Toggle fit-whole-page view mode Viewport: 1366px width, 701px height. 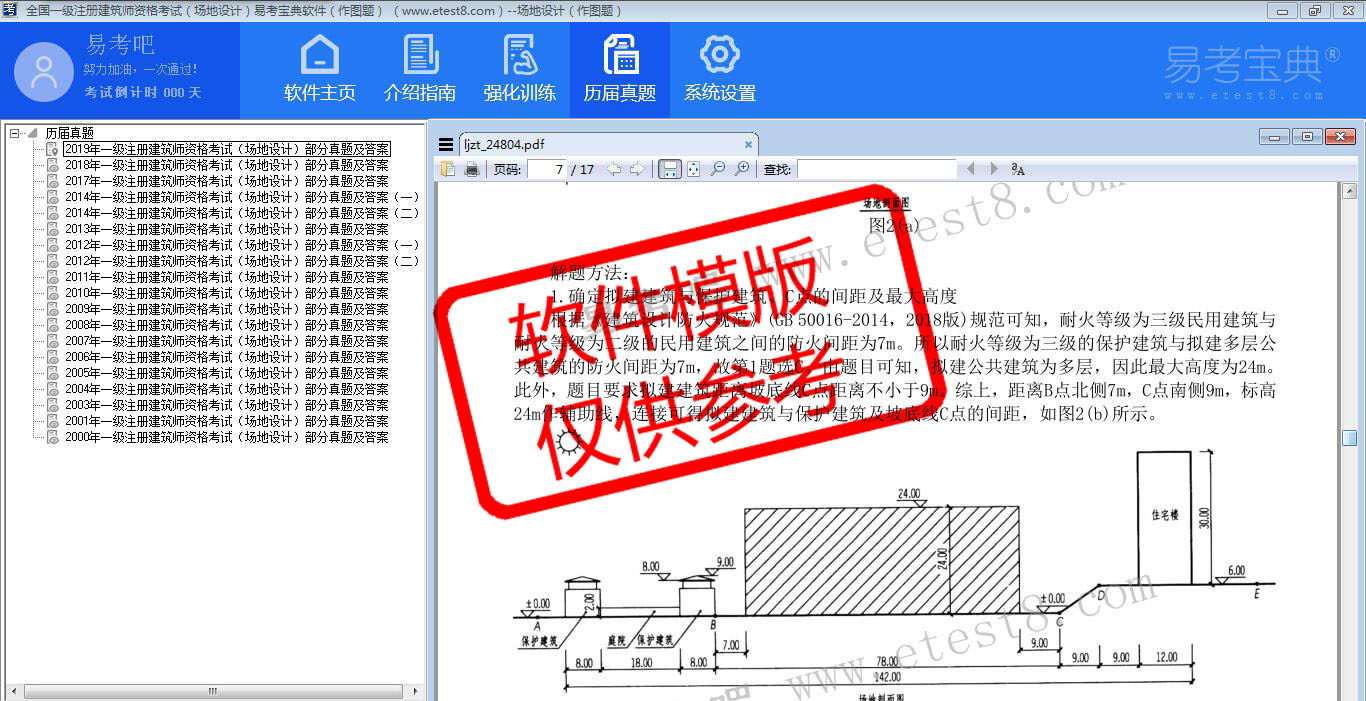tap(693, 170)
